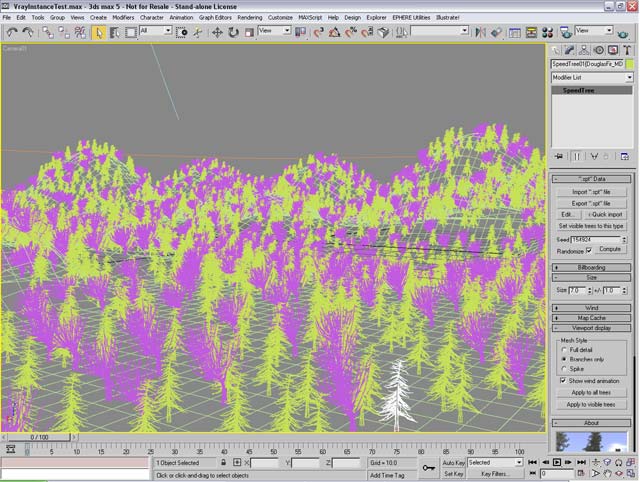The width and height of the screenshot is (640, 482).
Task: Activate the Select Object arrow tool
Action: click(x=99, y=32)
